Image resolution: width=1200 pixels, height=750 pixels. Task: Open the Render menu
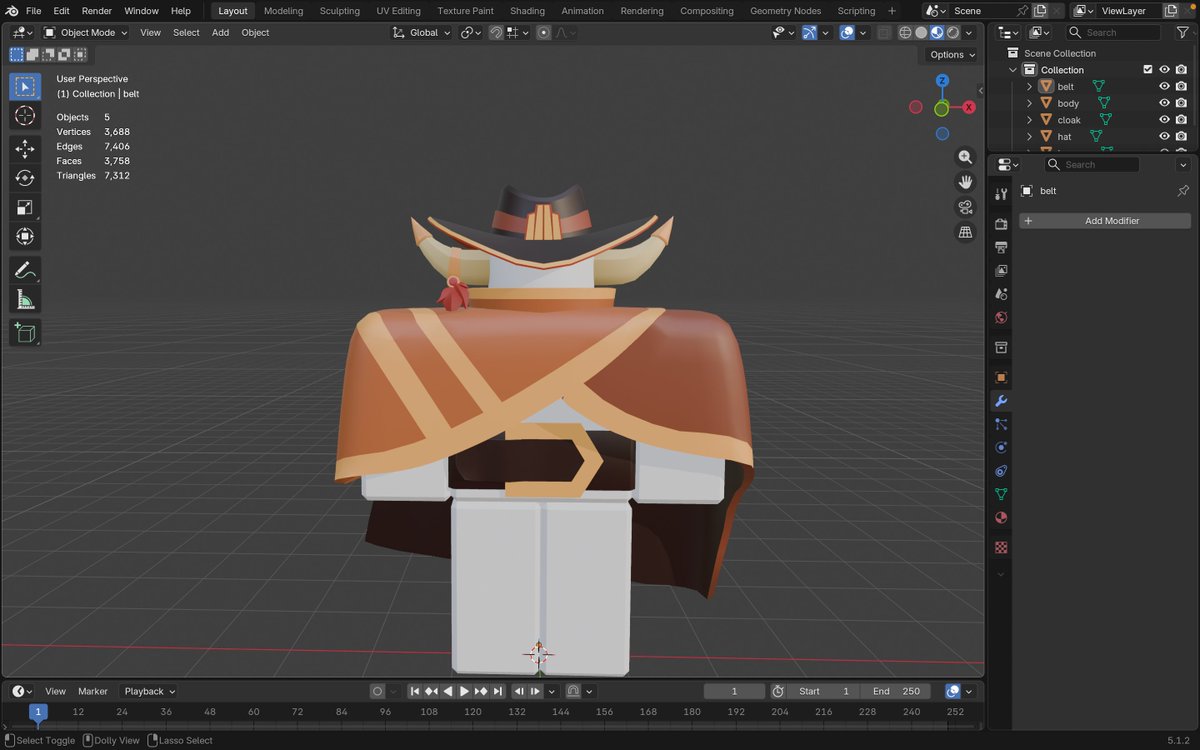[97, 10]
